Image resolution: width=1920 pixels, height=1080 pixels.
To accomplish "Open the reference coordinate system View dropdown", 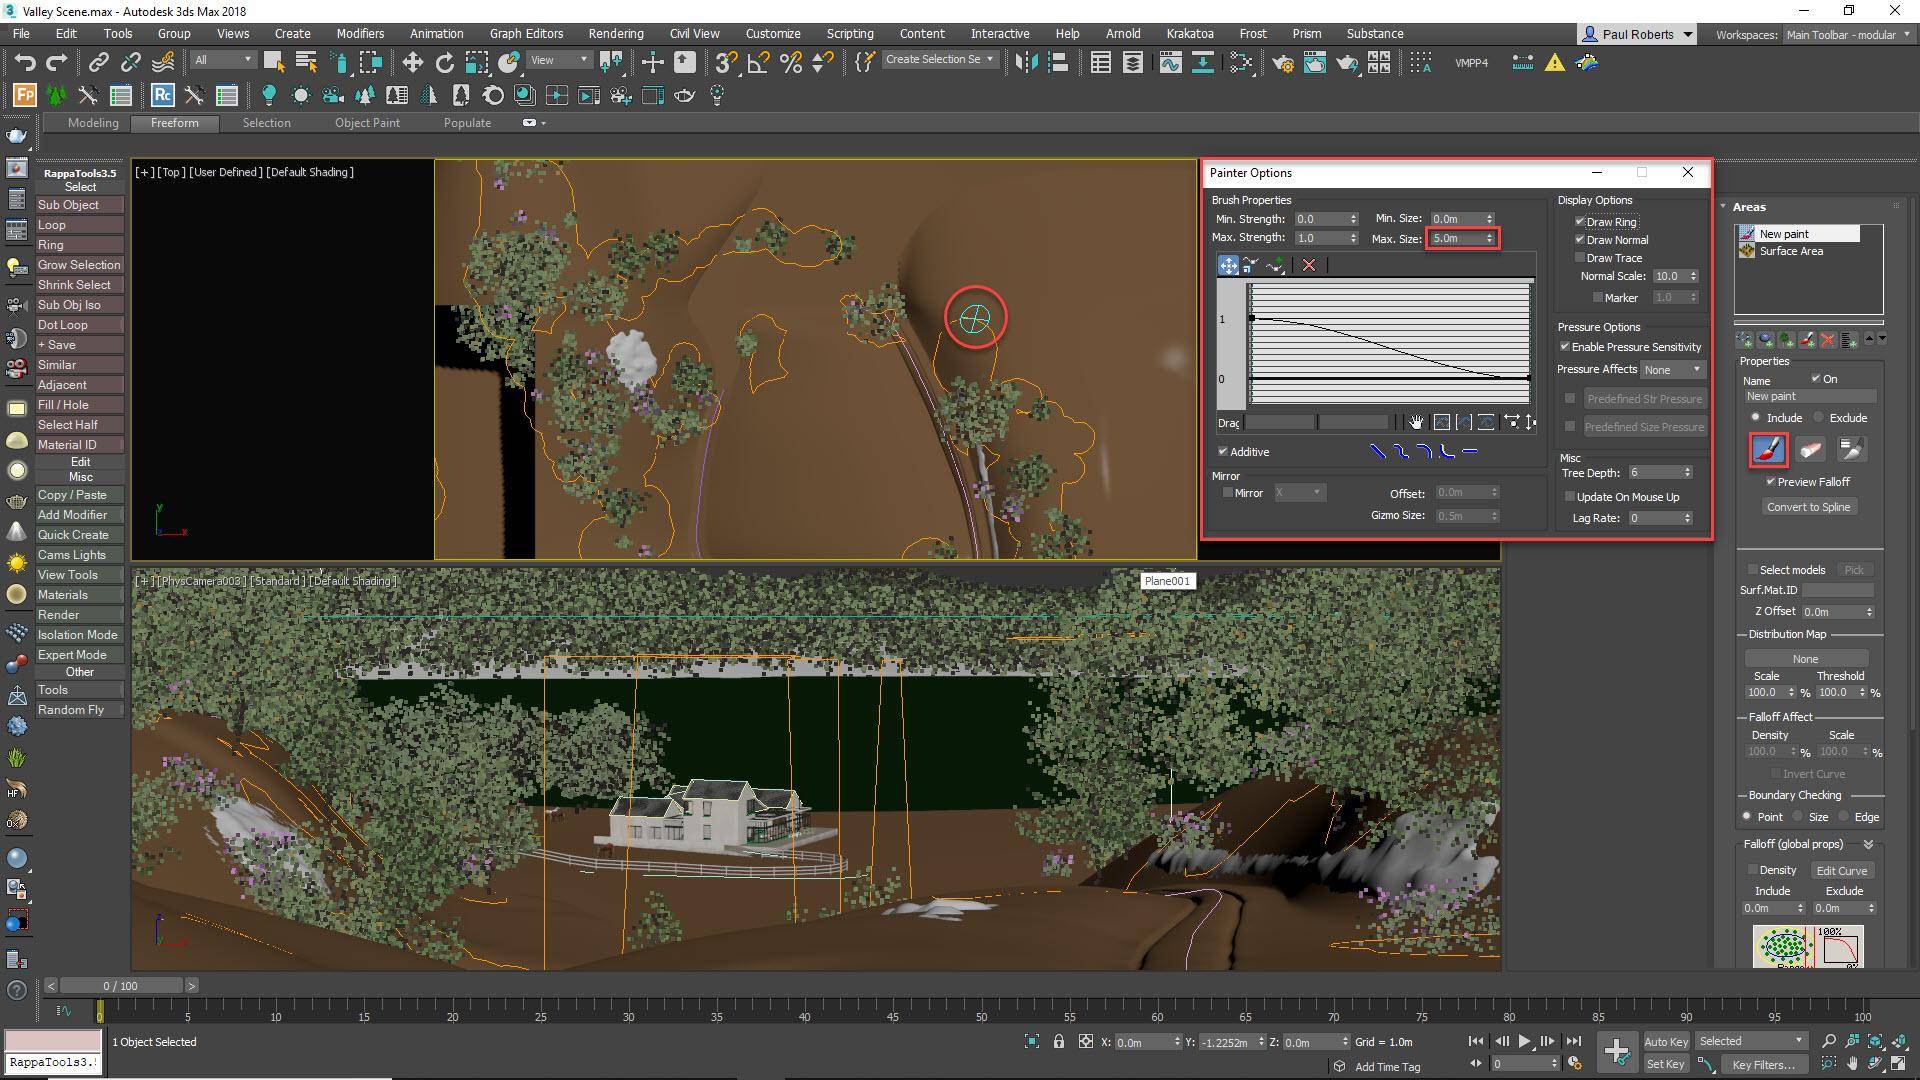I will click(558, 60).
